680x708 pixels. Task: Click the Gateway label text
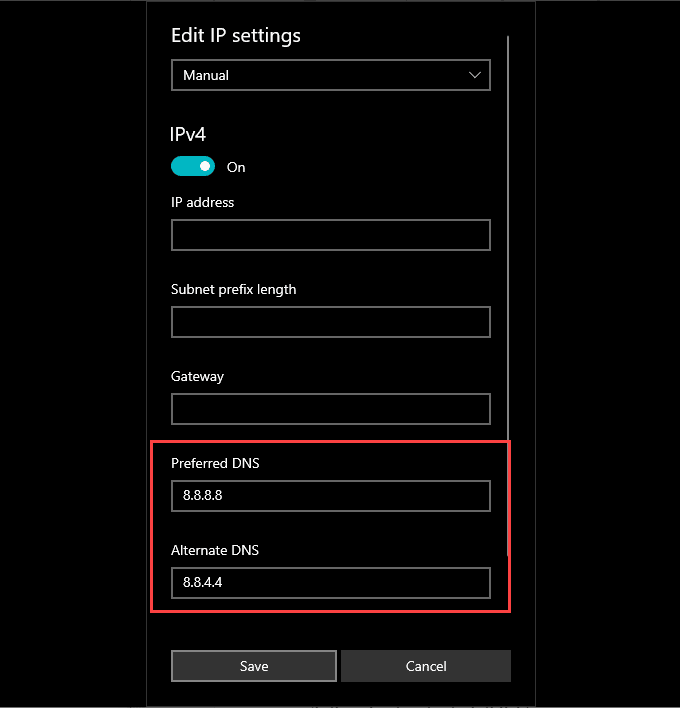[x=197, y=377]
